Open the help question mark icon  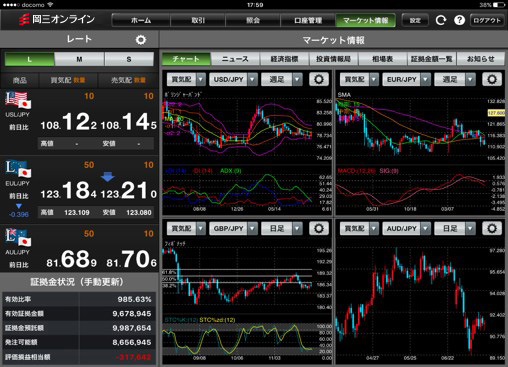pyautogui.click(x=459, y=20)
